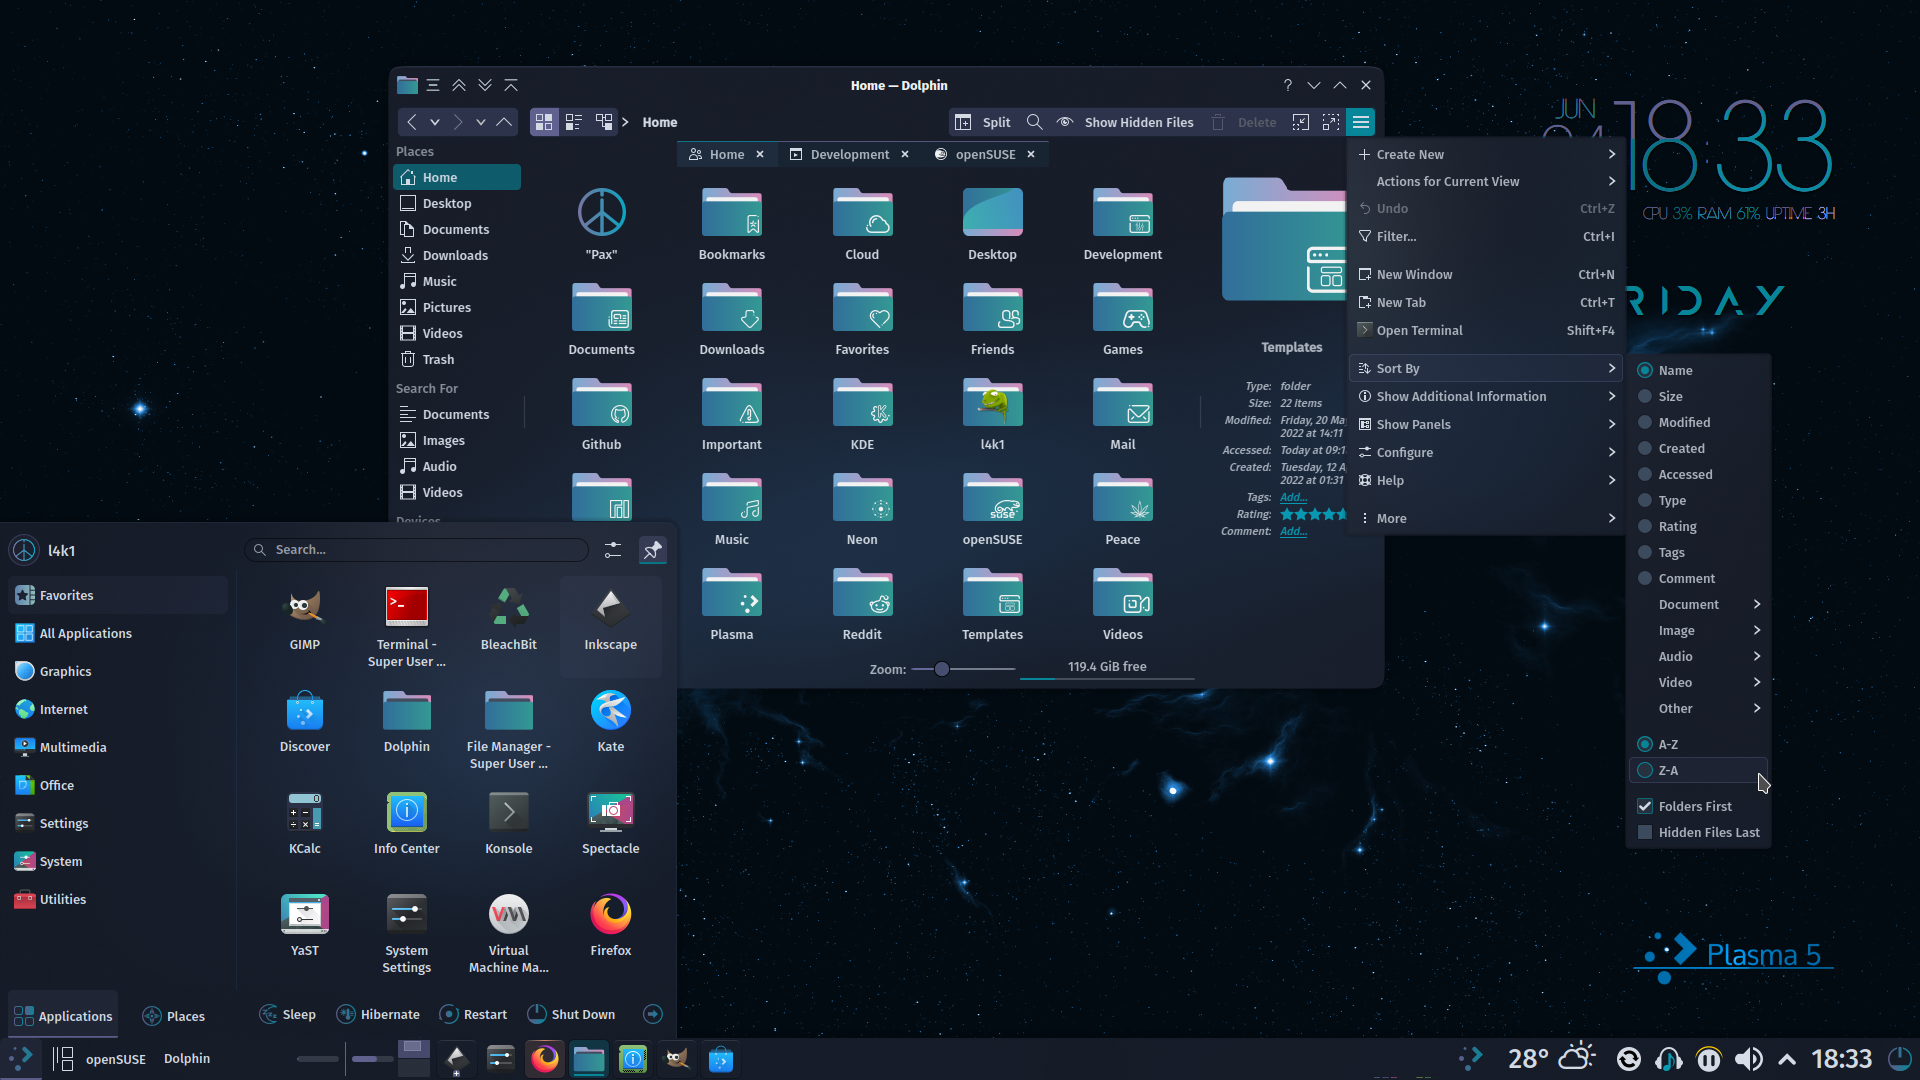Screen dimensions: 1920x1080
Task: Set rating stars in info panel
Action: pos(1313,514)
